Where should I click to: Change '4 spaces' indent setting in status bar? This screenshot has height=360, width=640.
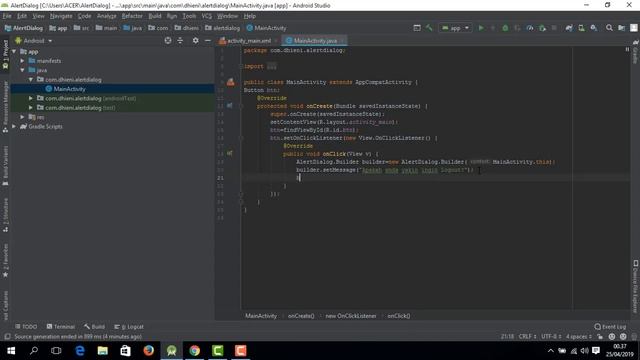tap(578, 337)
